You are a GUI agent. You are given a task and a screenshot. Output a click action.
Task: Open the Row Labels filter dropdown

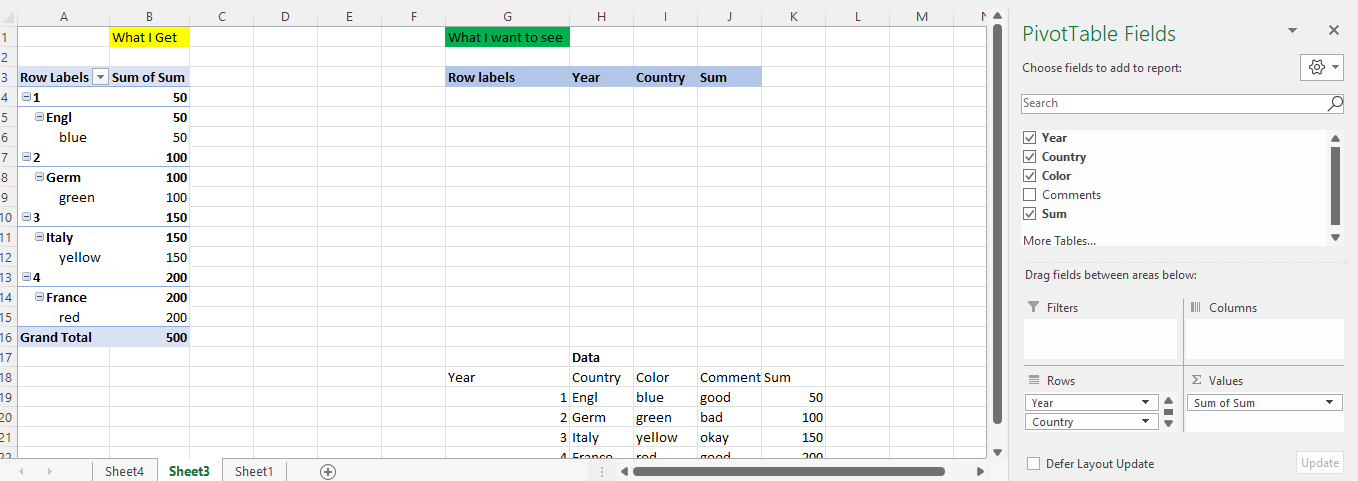100,77
